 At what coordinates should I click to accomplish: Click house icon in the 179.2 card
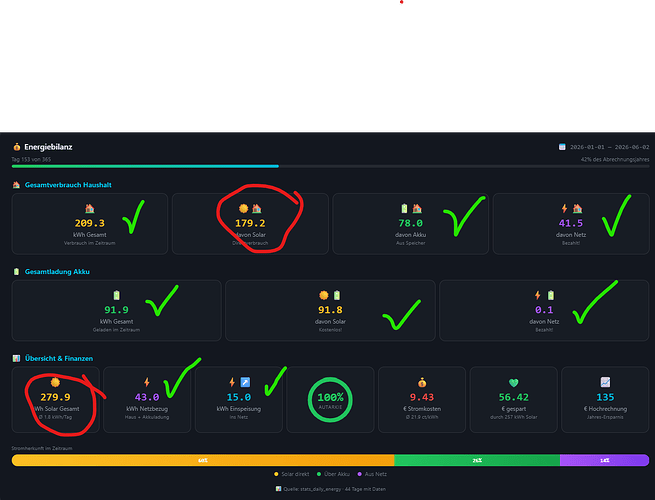point(256,208)
